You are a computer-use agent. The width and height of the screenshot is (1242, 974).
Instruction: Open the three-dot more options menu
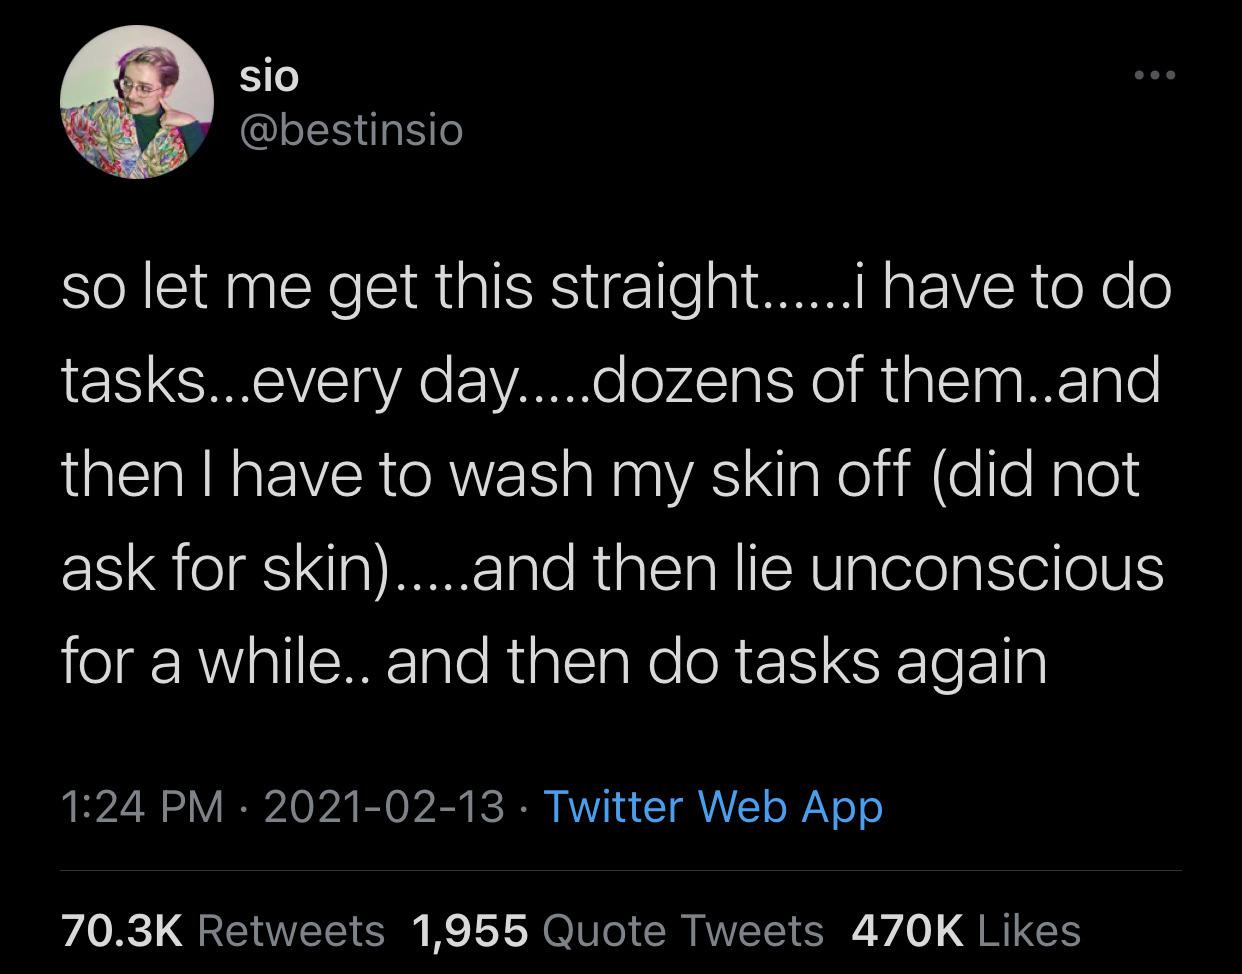pos(1152,75)
